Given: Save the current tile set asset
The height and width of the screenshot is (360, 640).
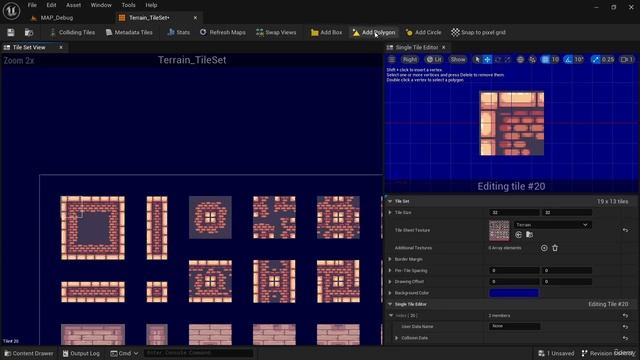Looking at the screenshot, I should 11,32.
